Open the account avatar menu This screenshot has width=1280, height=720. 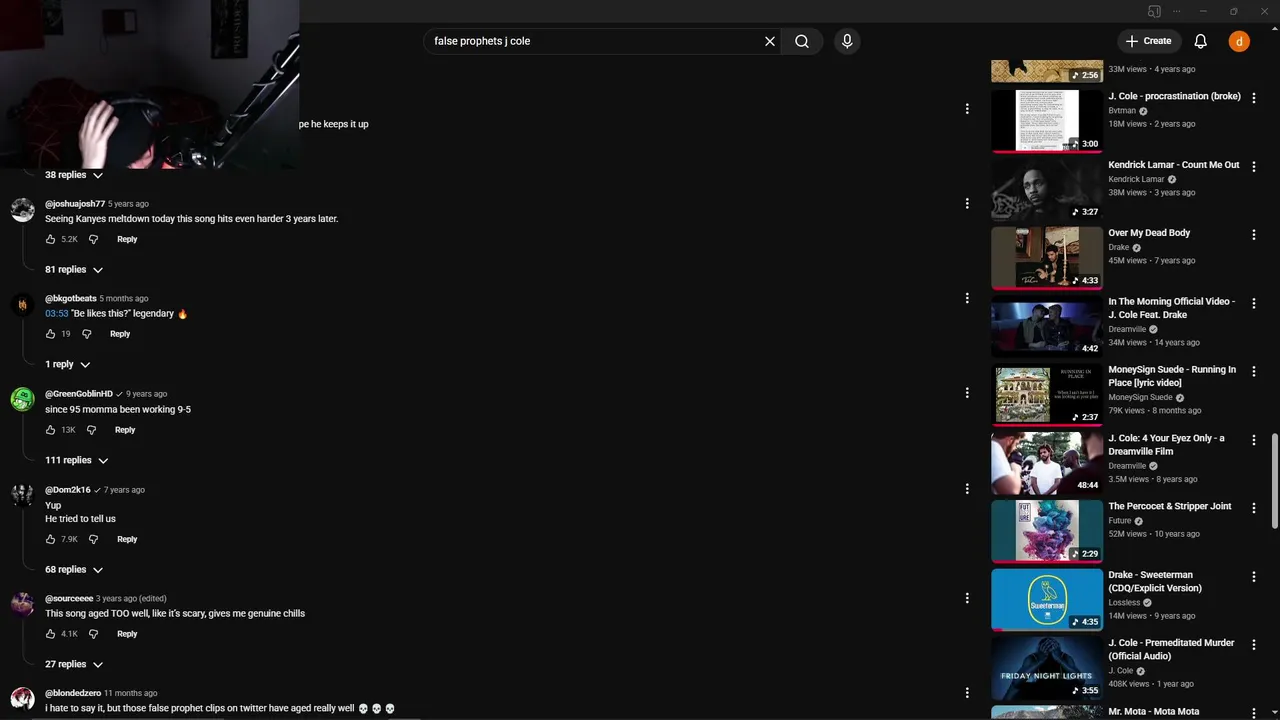(x=1239, y=41)
